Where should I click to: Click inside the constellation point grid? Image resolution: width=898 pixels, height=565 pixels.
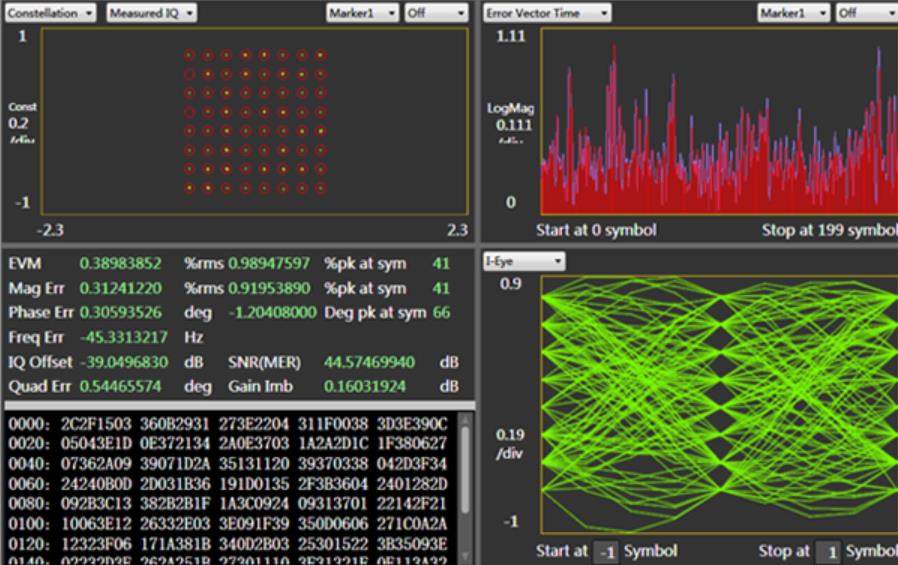point(254,121)
